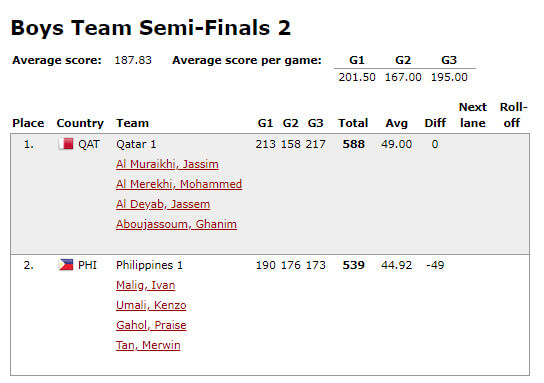Click the Roll-off column header

513,115
